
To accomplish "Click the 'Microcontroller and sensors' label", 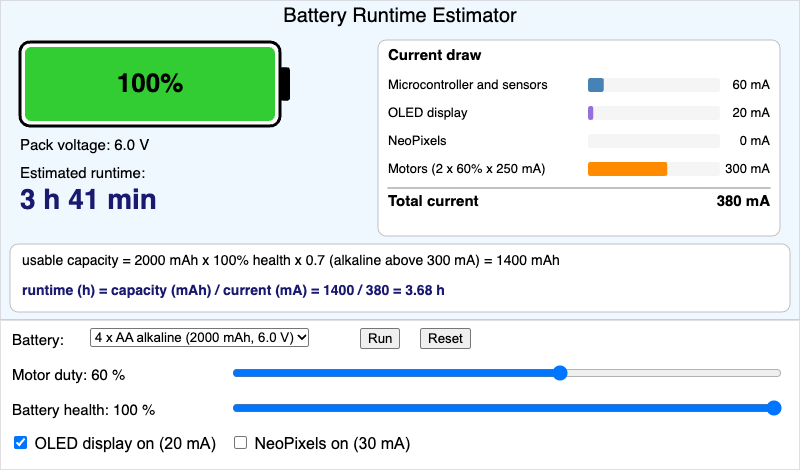I will 467,85.
